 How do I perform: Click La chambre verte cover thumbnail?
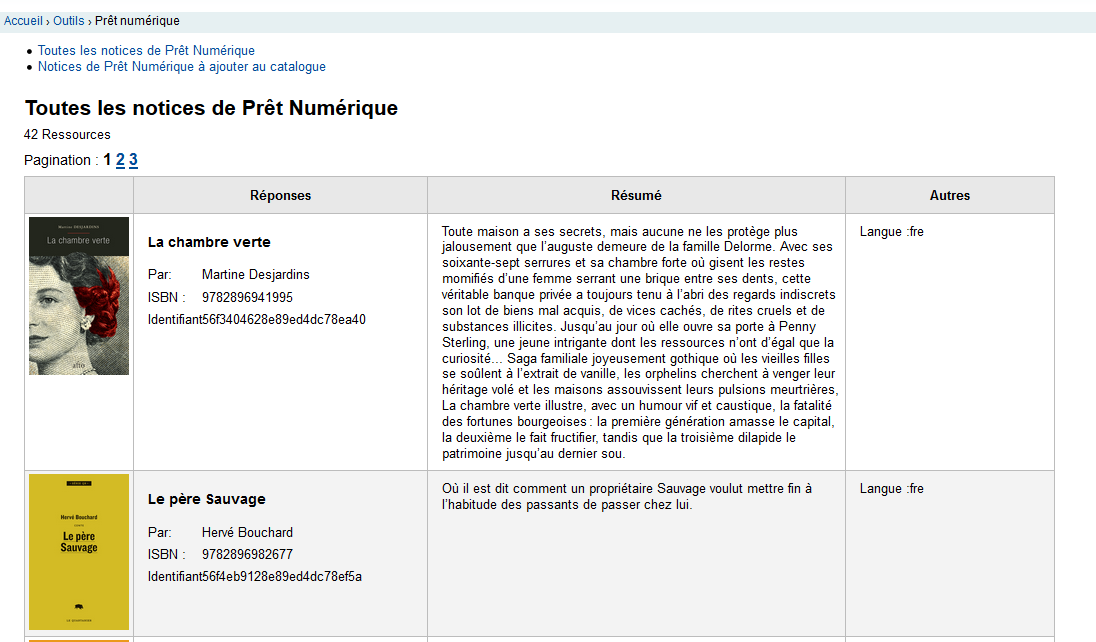click(x=79, y=296)
